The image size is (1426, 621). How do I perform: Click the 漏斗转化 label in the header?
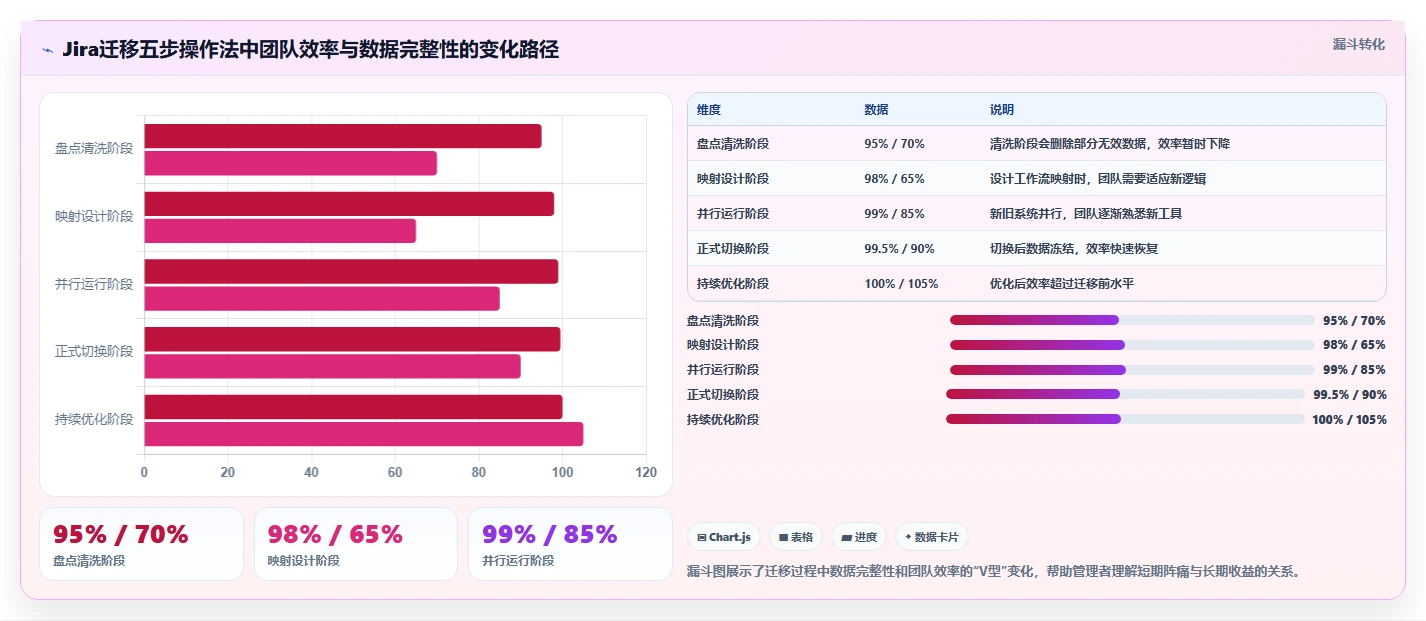1359,44
